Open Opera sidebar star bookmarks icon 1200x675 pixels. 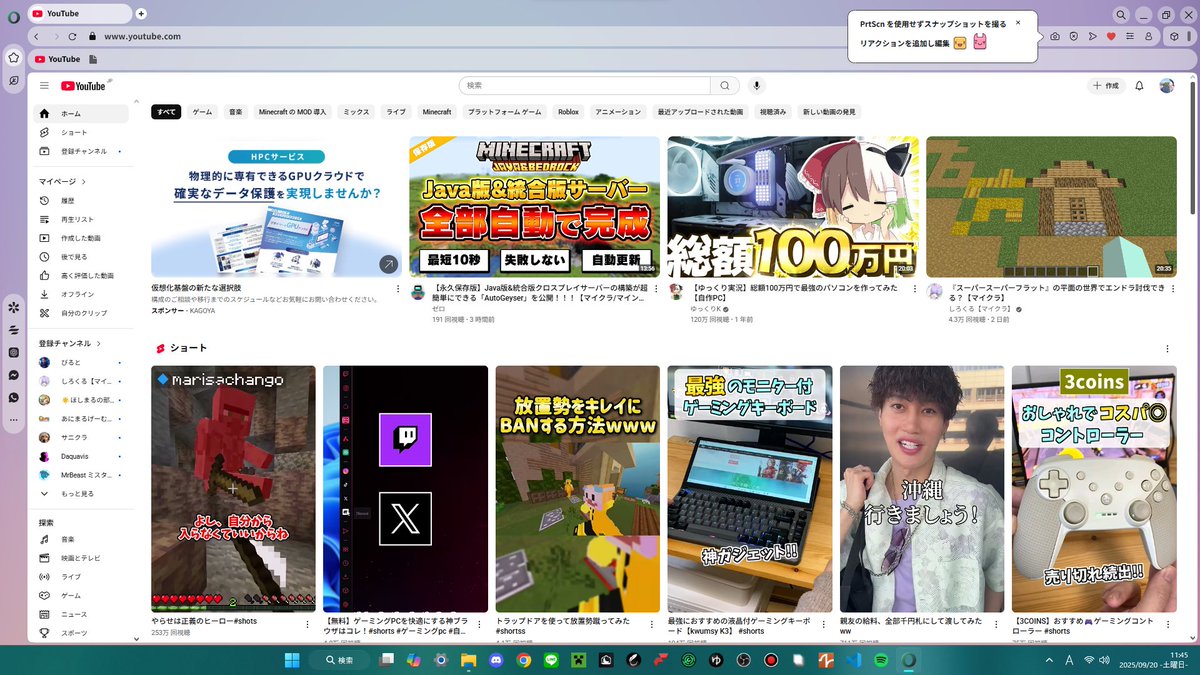[14, 59]
